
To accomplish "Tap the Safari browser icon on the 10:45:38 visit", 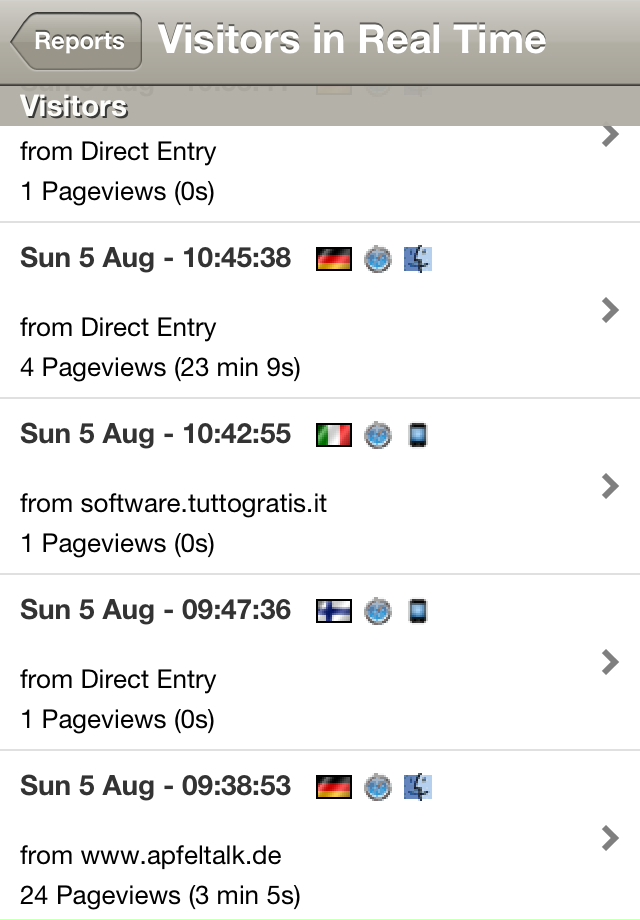I will pos(378,259).
